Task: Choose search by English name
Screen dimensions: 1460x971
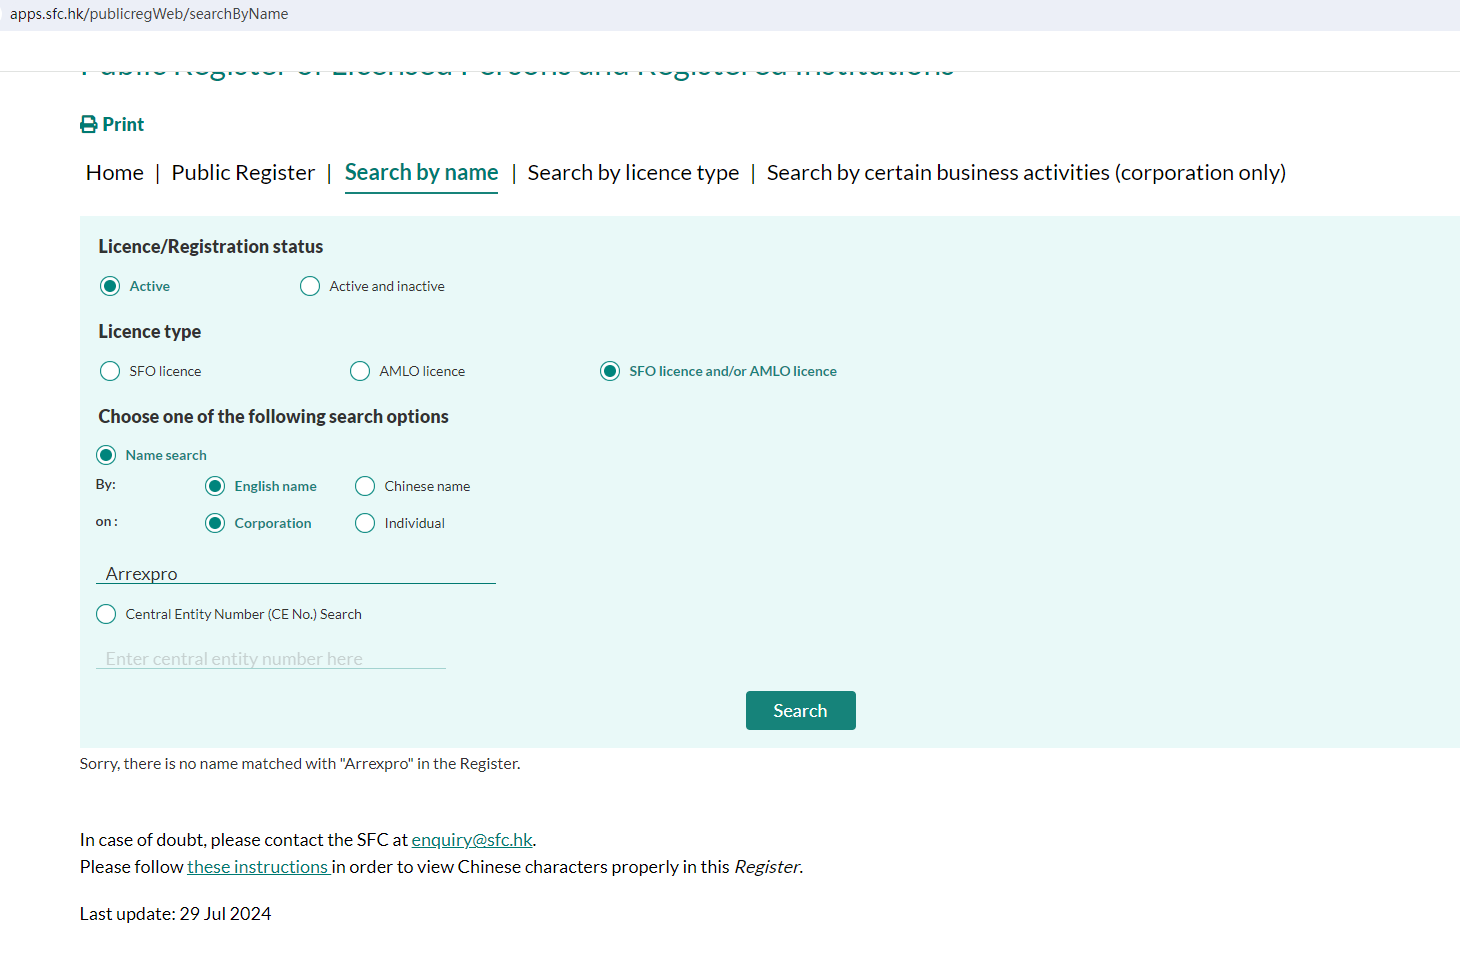Action: click(215, 487)
